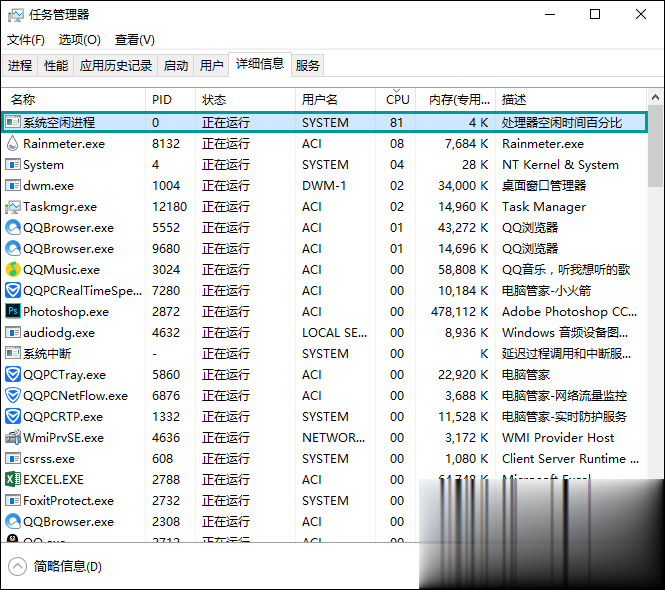Click the QQMusic.exe icon
The width and height of the screenshot is (665, 590).
[x=13, y=269]
